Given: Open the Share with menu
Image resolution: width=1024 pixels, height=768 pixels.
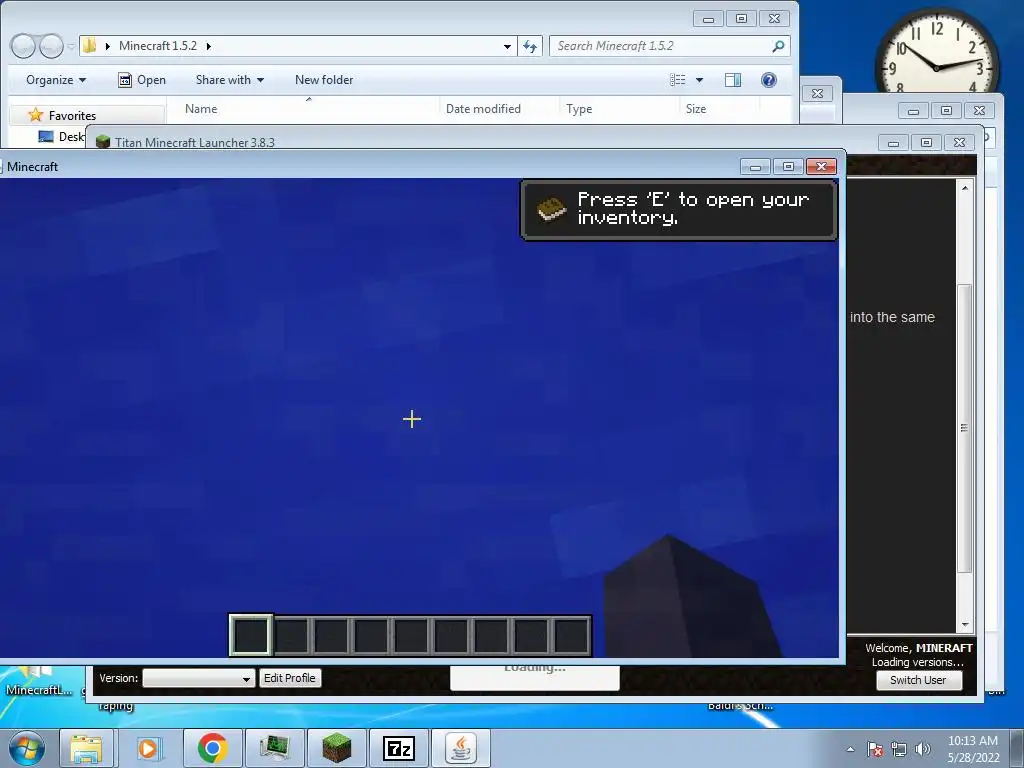Looking at the screenshot, I should point(229,80).
